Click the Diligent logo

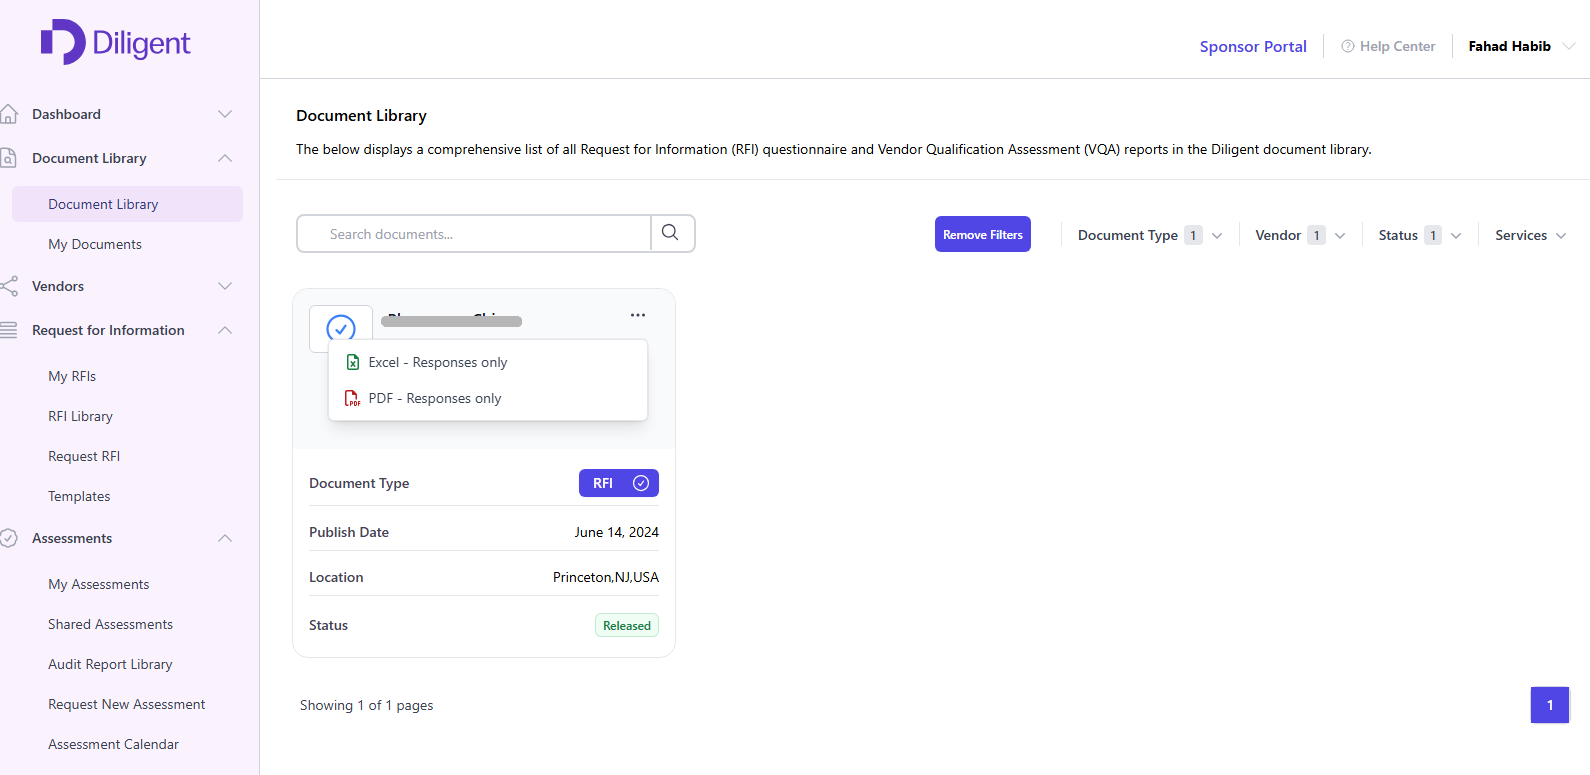click(x=115, y=42)
